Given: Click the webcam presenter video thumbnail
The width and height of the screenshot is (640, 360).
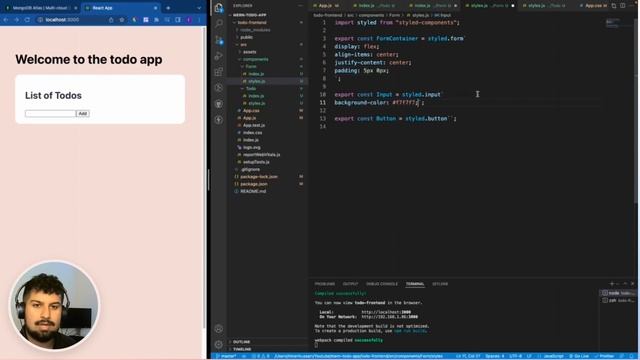Looking at the screenshot, I should [x=54, y=305].
